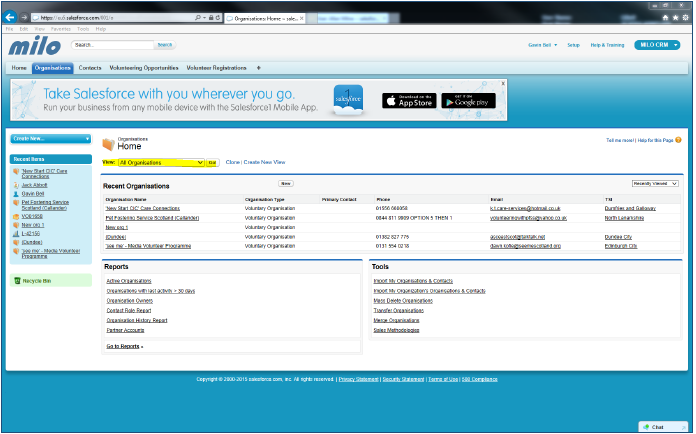Open the browser File menu
Screen dimensions: 696x434
coord(9,29)
